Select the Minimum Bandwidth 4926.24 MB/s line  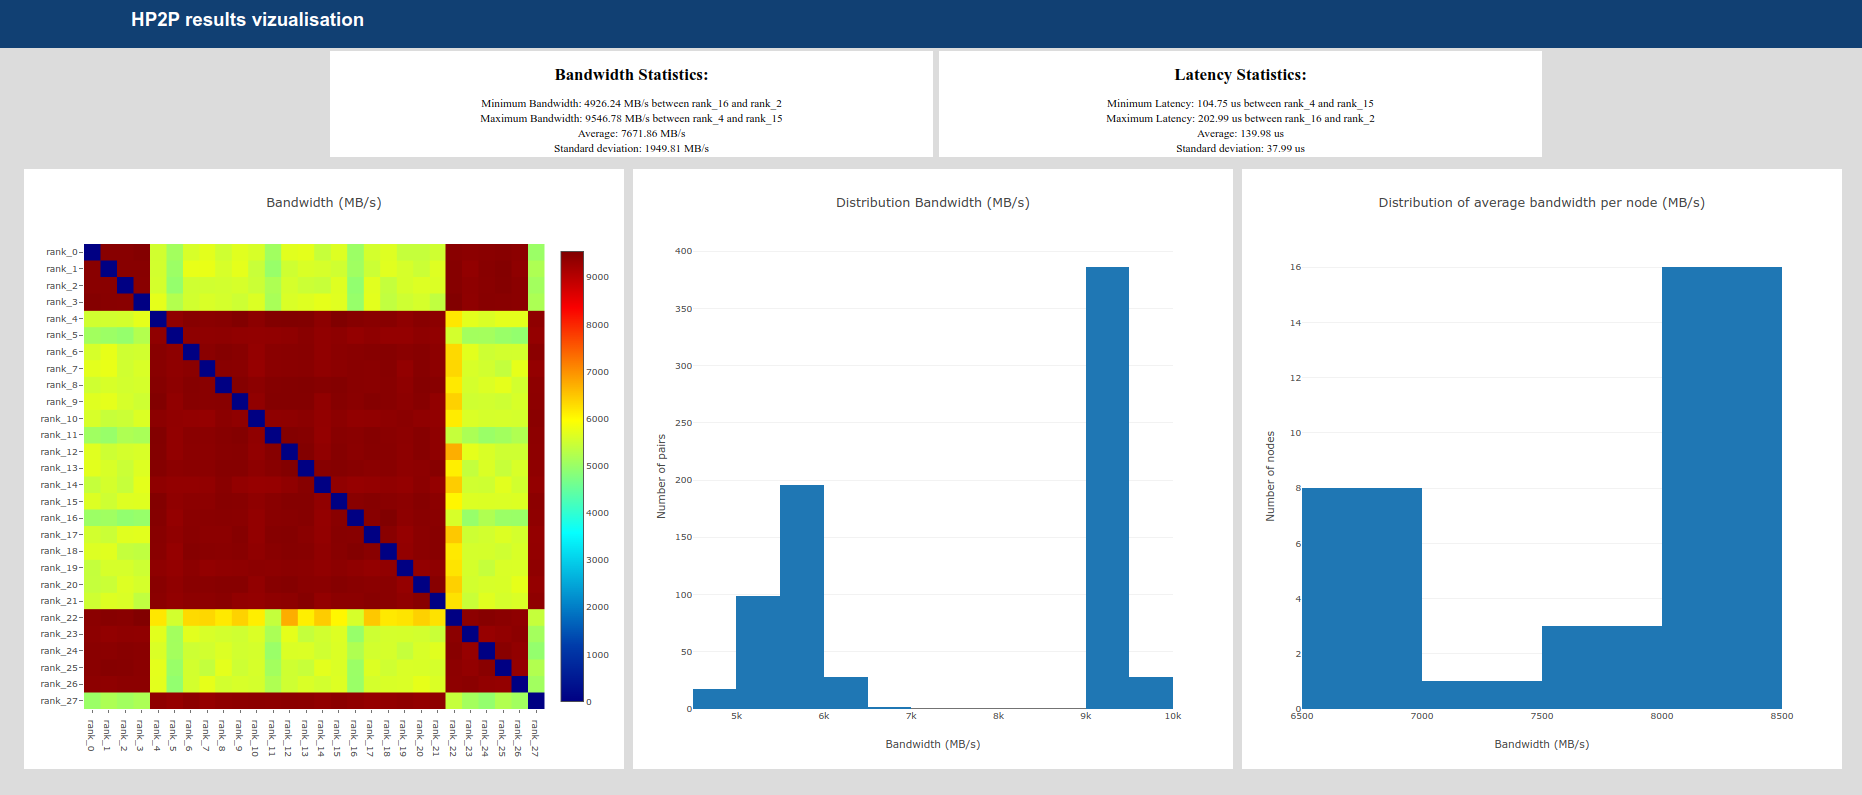point(631,104)
